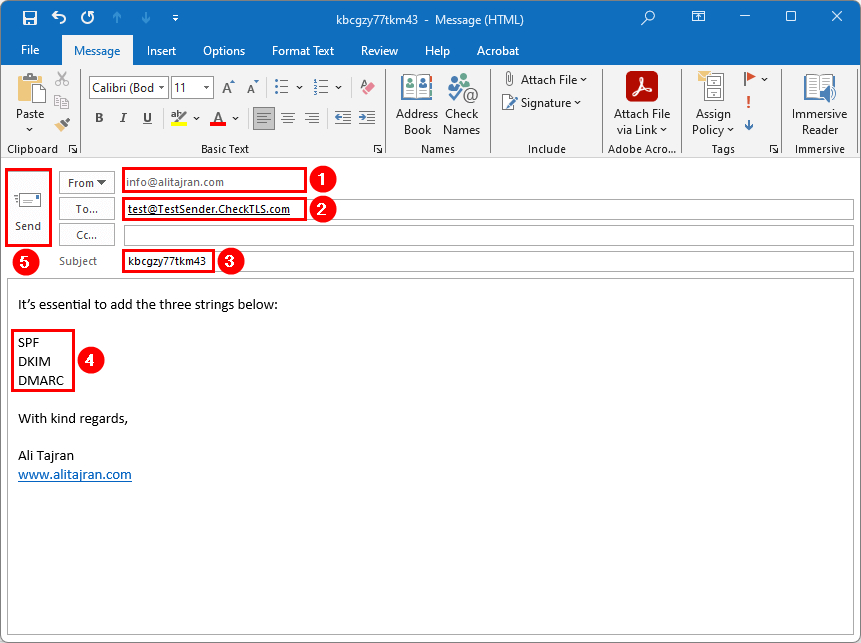Screen dimensions: 861x643
Task: Undo last action in Quick Access Toolbar
Action: [x=58, y=18]
